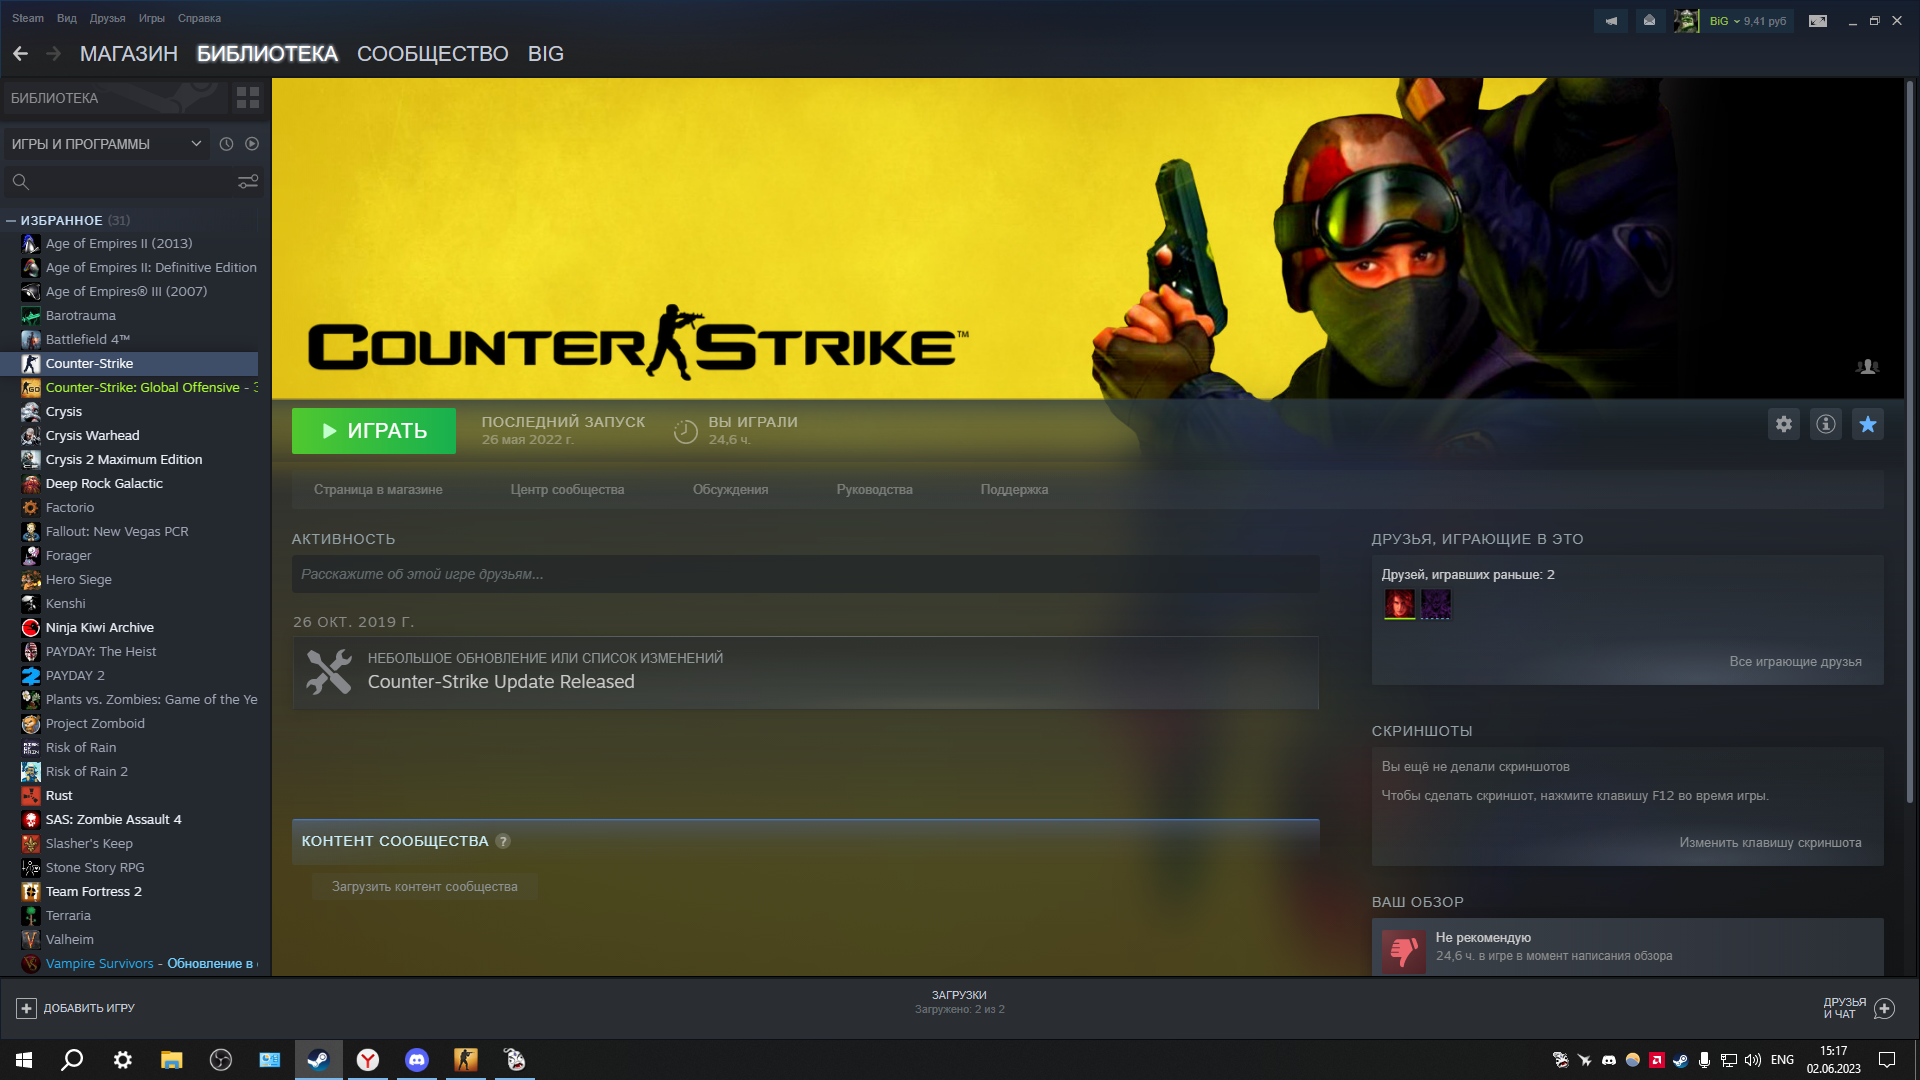Toggle show ready-to-play games filter
This screenshot has width=1920, height=1080.
point(252,144)
